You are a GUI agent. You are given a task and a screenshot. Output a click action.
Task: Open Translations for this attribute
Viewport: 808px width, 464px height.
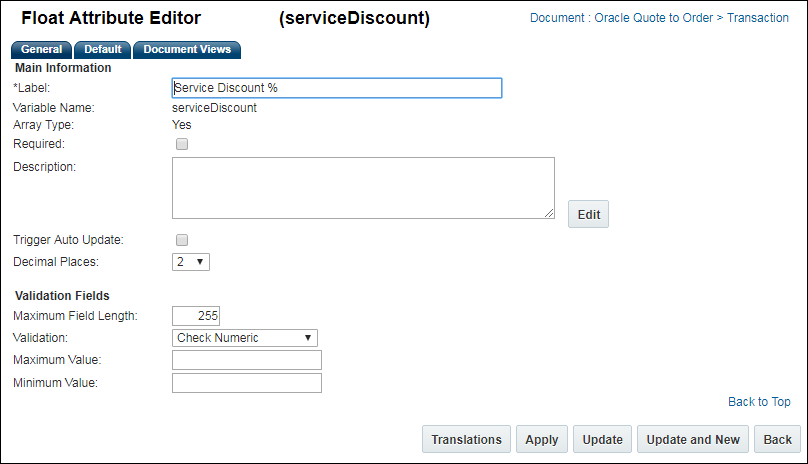[x=466, y=440]
